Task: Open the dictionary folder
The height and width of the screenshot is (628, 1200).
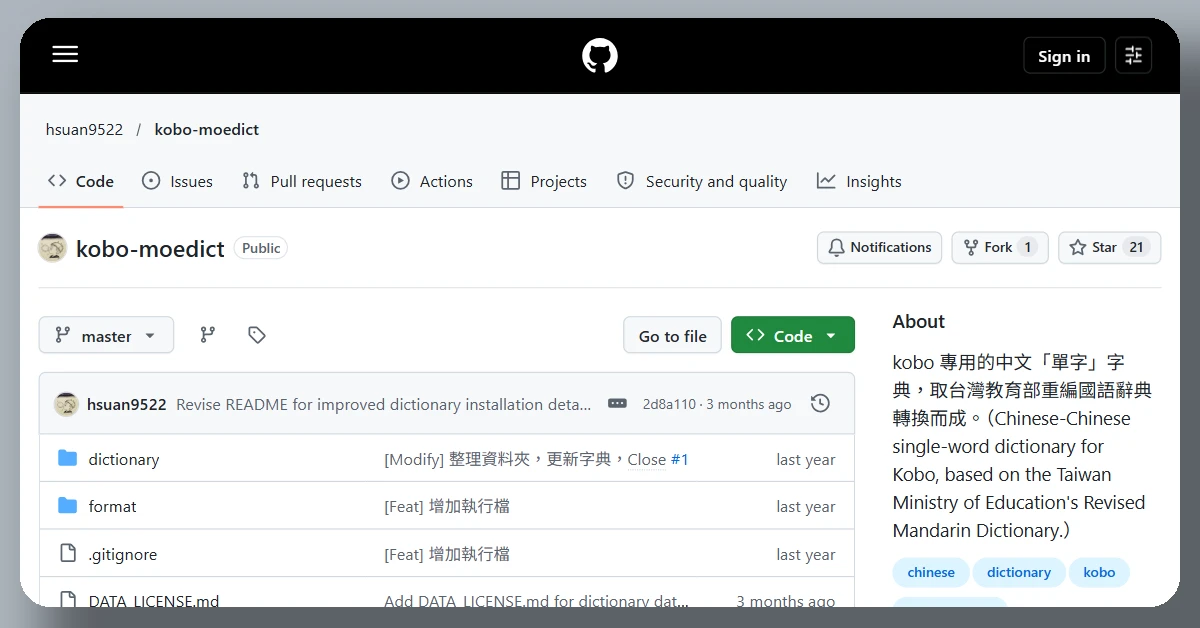Action: 124,459
